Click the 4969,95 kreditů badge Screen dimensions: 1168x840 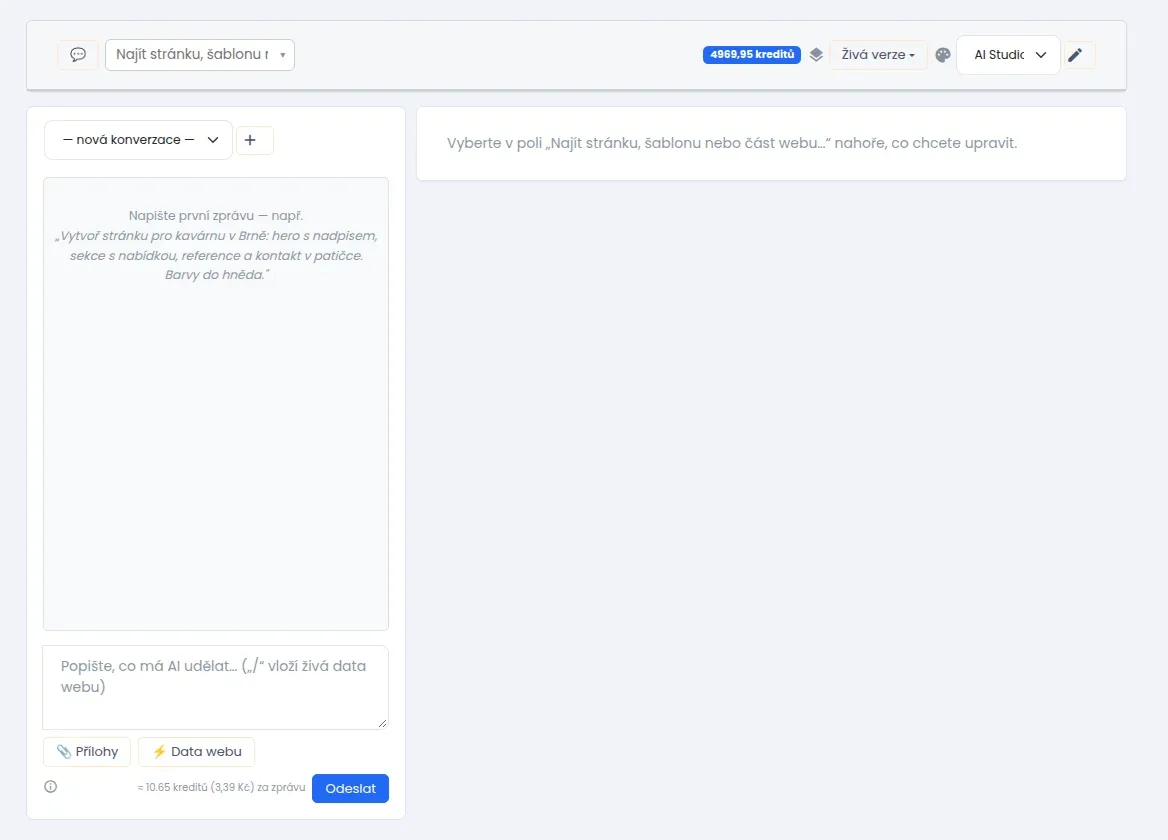pyautogui.click(x=752, y=54)
